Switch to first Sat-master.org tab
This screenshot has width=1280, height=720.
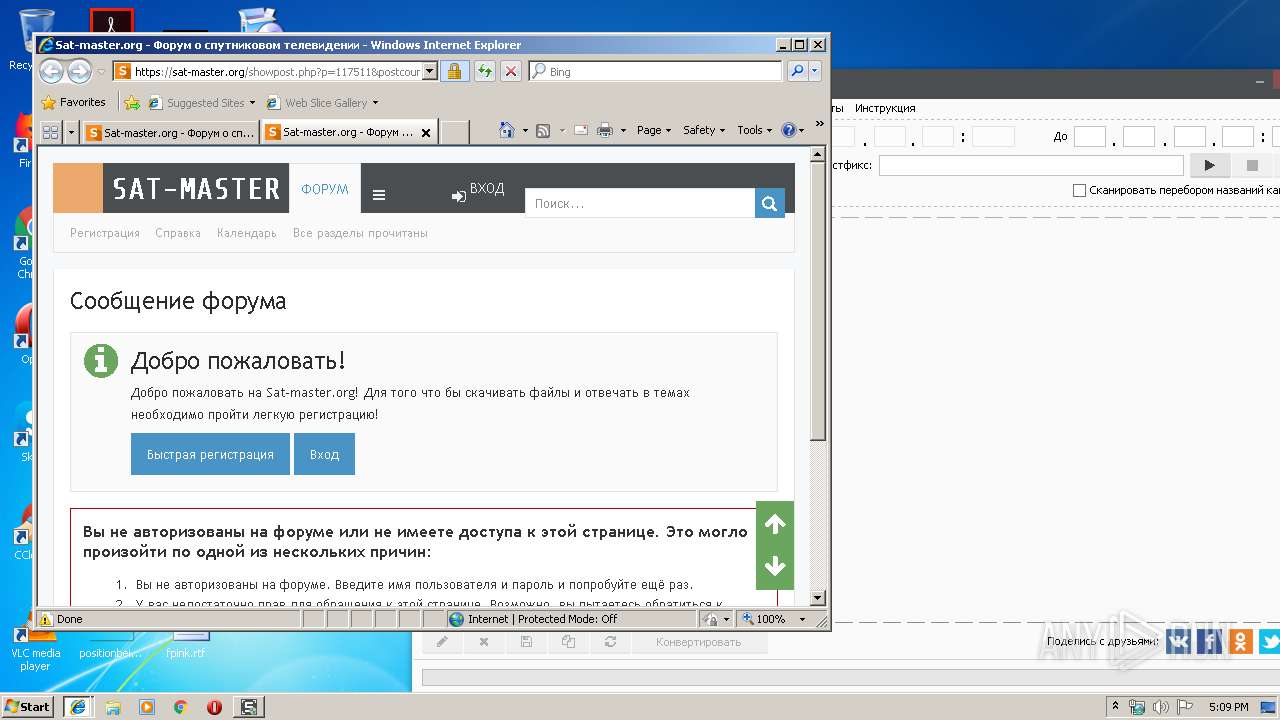coord(170,132)
